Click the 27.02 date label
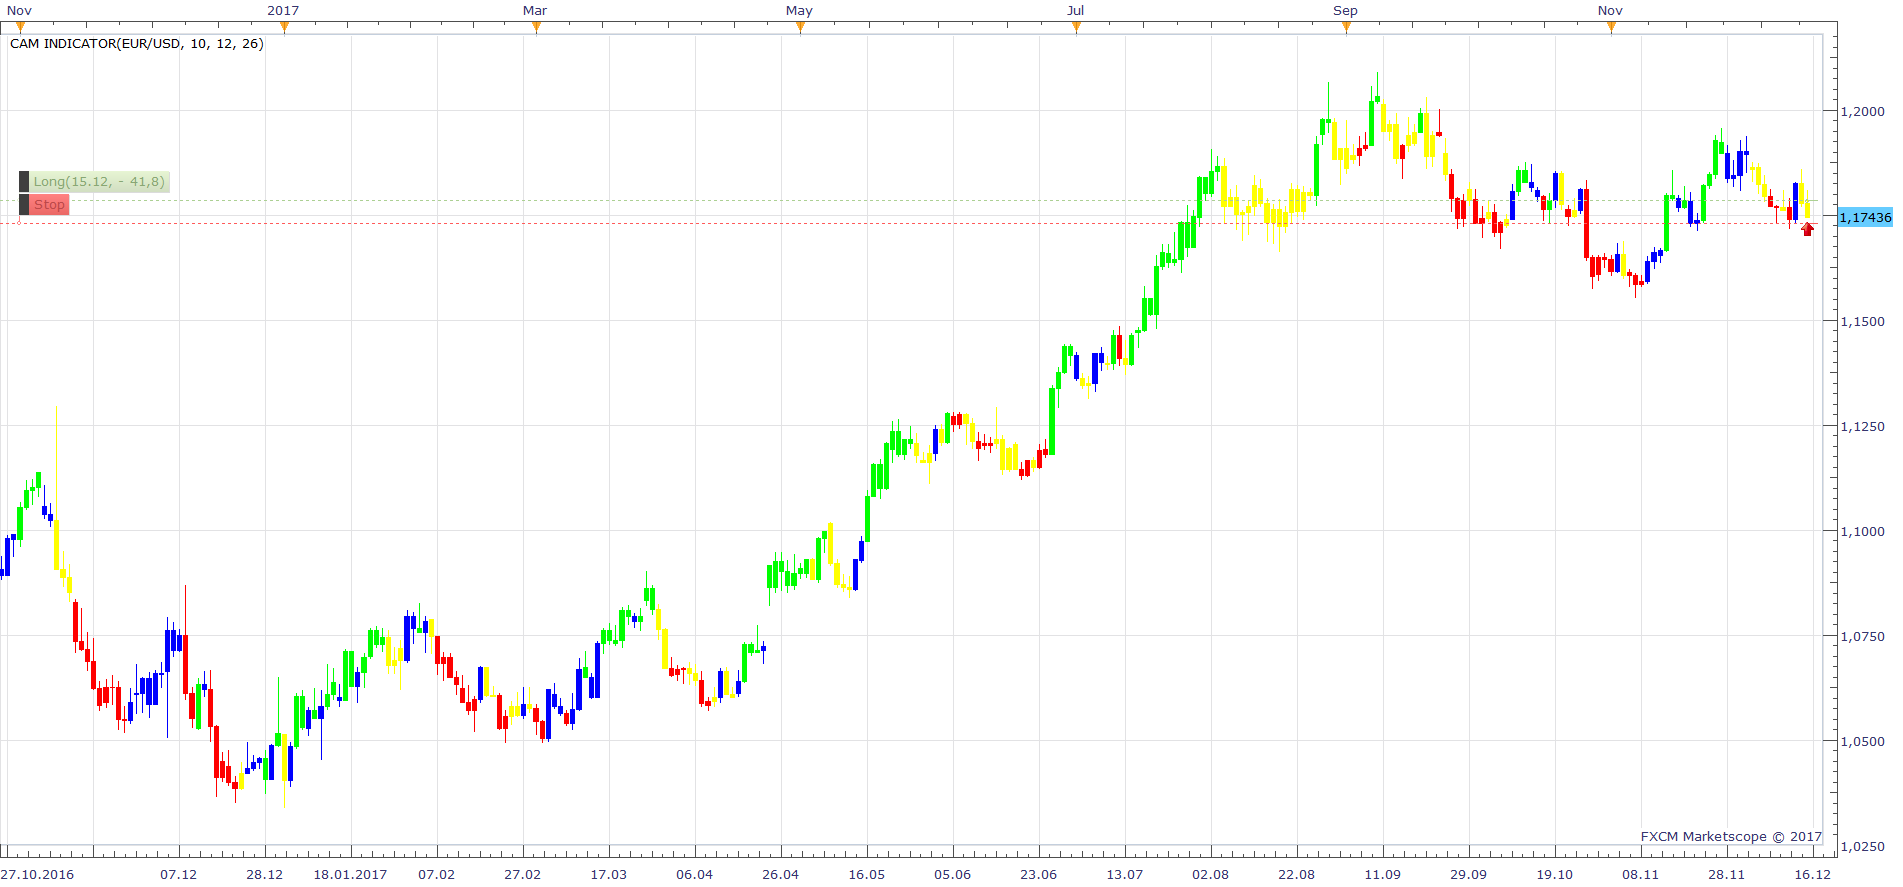Viewport: 1903px width, 887px height. tap(523, 874)
